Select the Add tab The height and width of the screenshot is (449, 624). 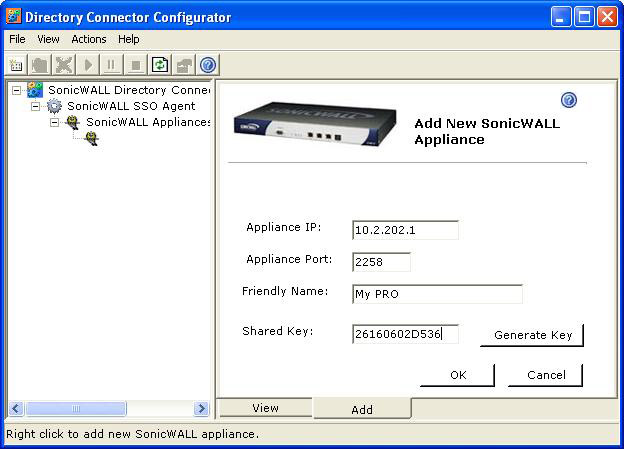(362, 409)
